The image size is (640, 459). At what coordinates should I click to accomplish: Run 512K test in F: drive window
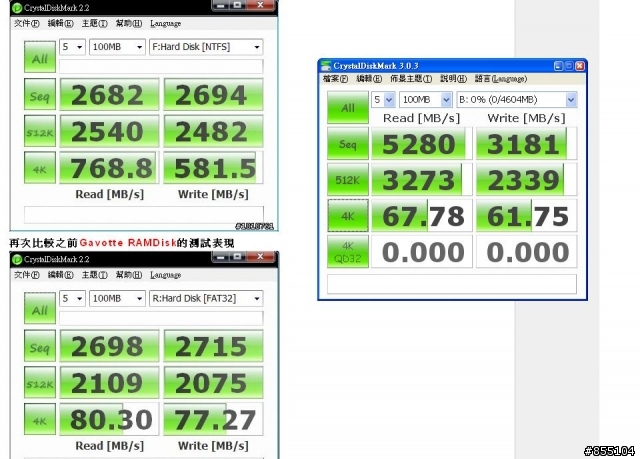point(40,131)
